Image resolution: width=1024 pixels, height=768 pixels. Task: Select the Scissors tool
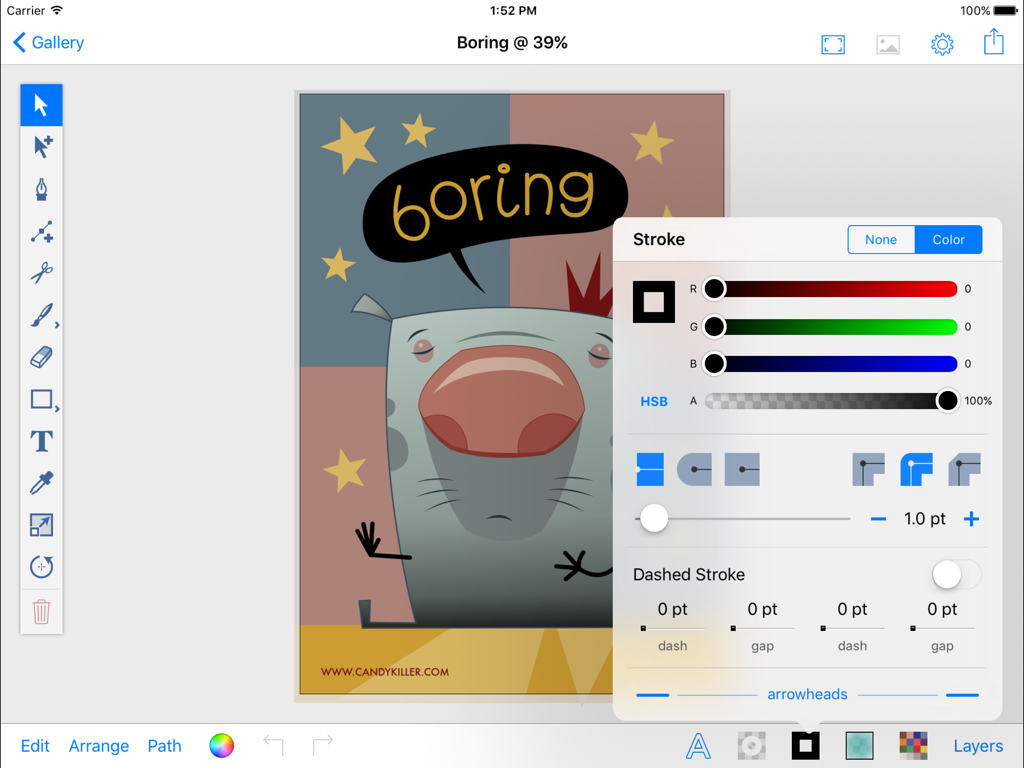[x=41, y=273]
